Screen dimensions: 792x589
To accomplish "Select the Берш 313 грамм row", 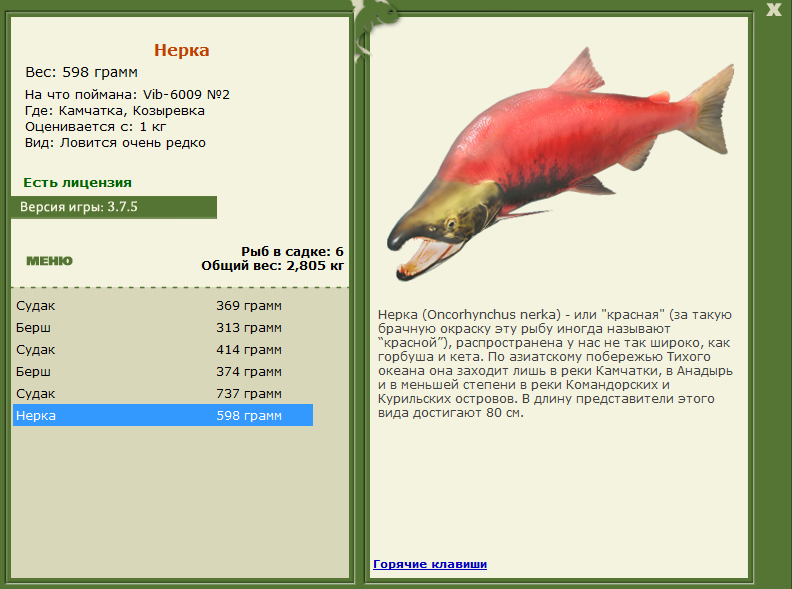I will [x=163, y=327].
